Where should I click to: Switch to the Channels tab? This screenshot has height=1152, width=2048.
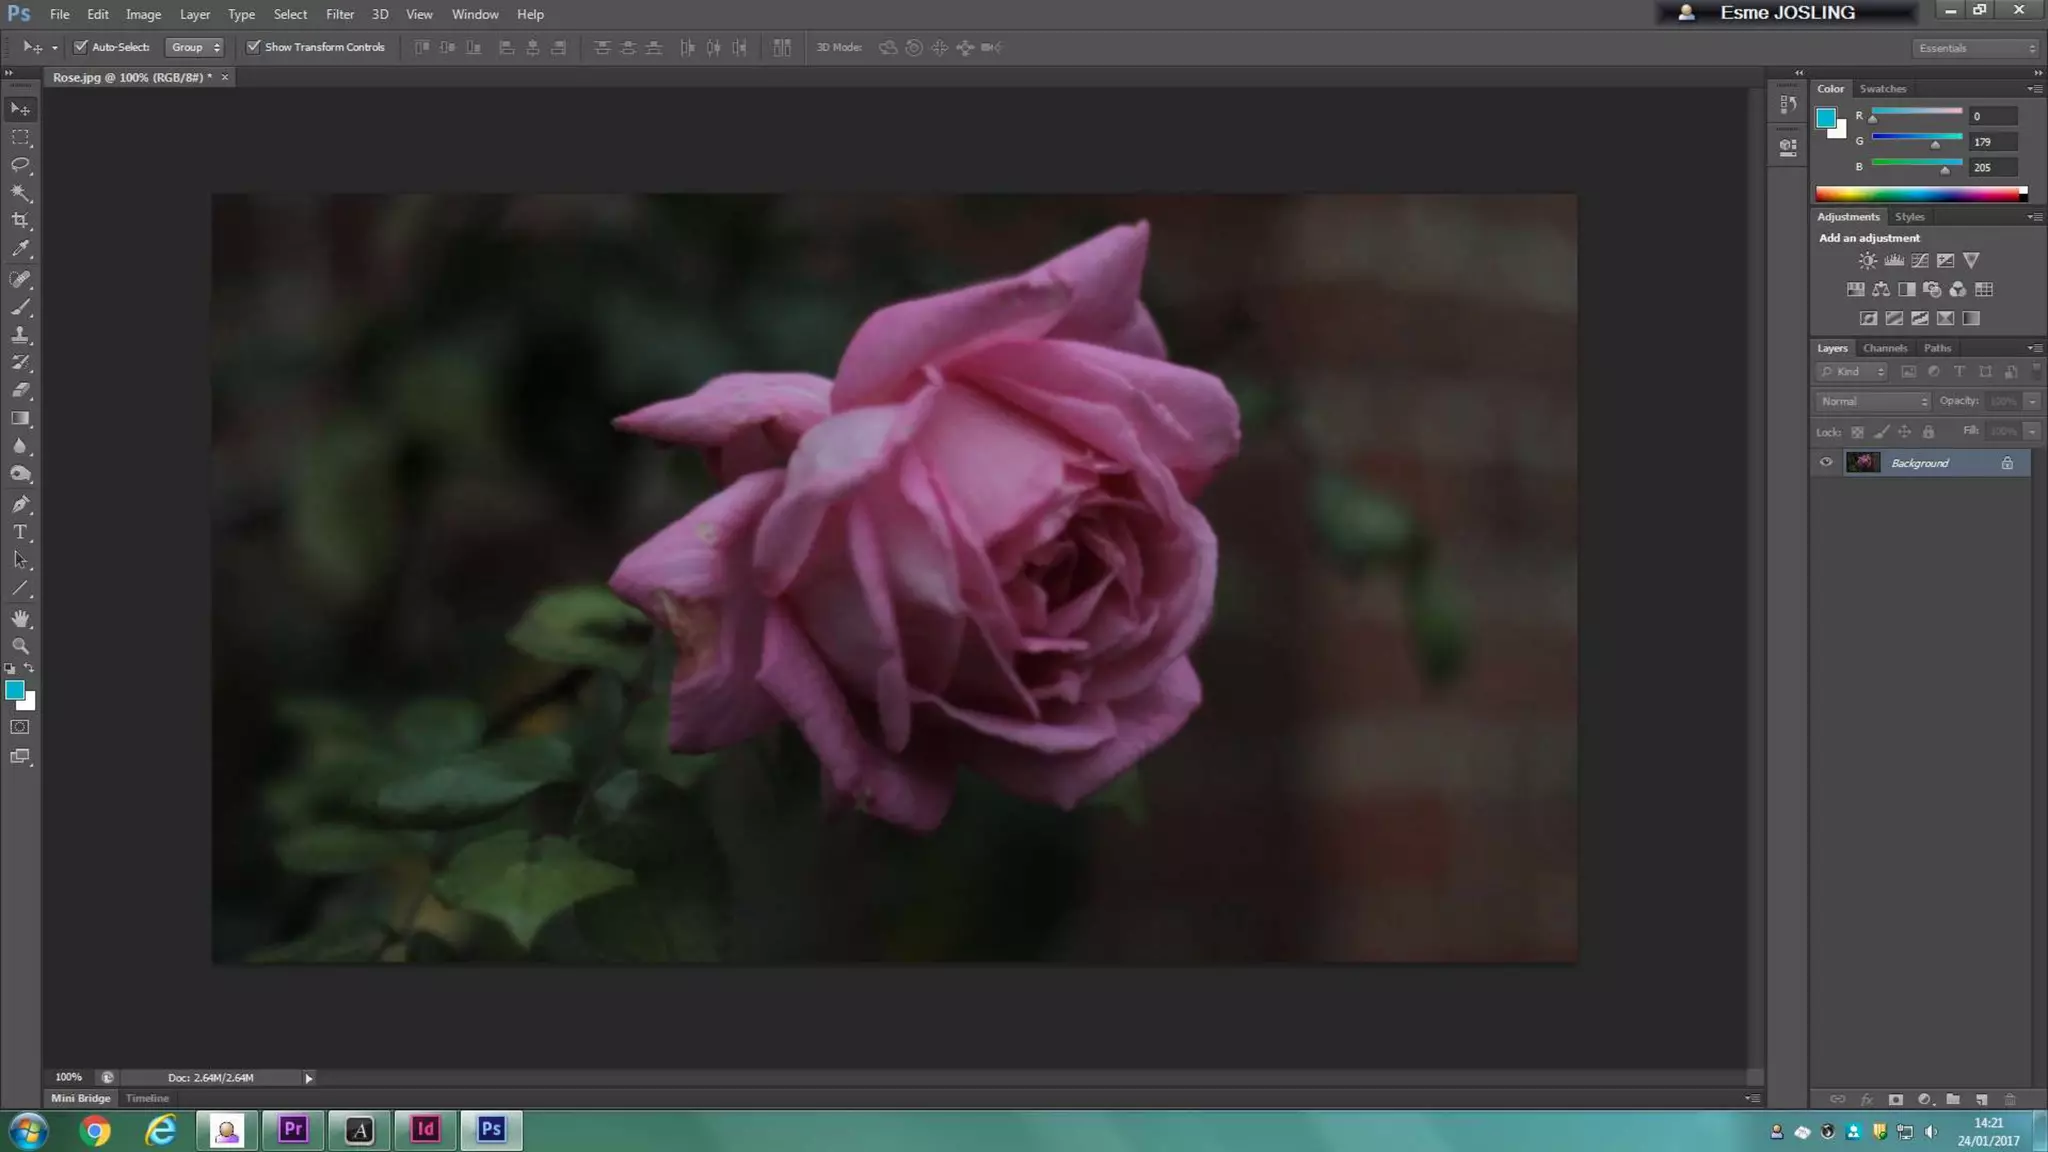click(x=1884, y=348)
